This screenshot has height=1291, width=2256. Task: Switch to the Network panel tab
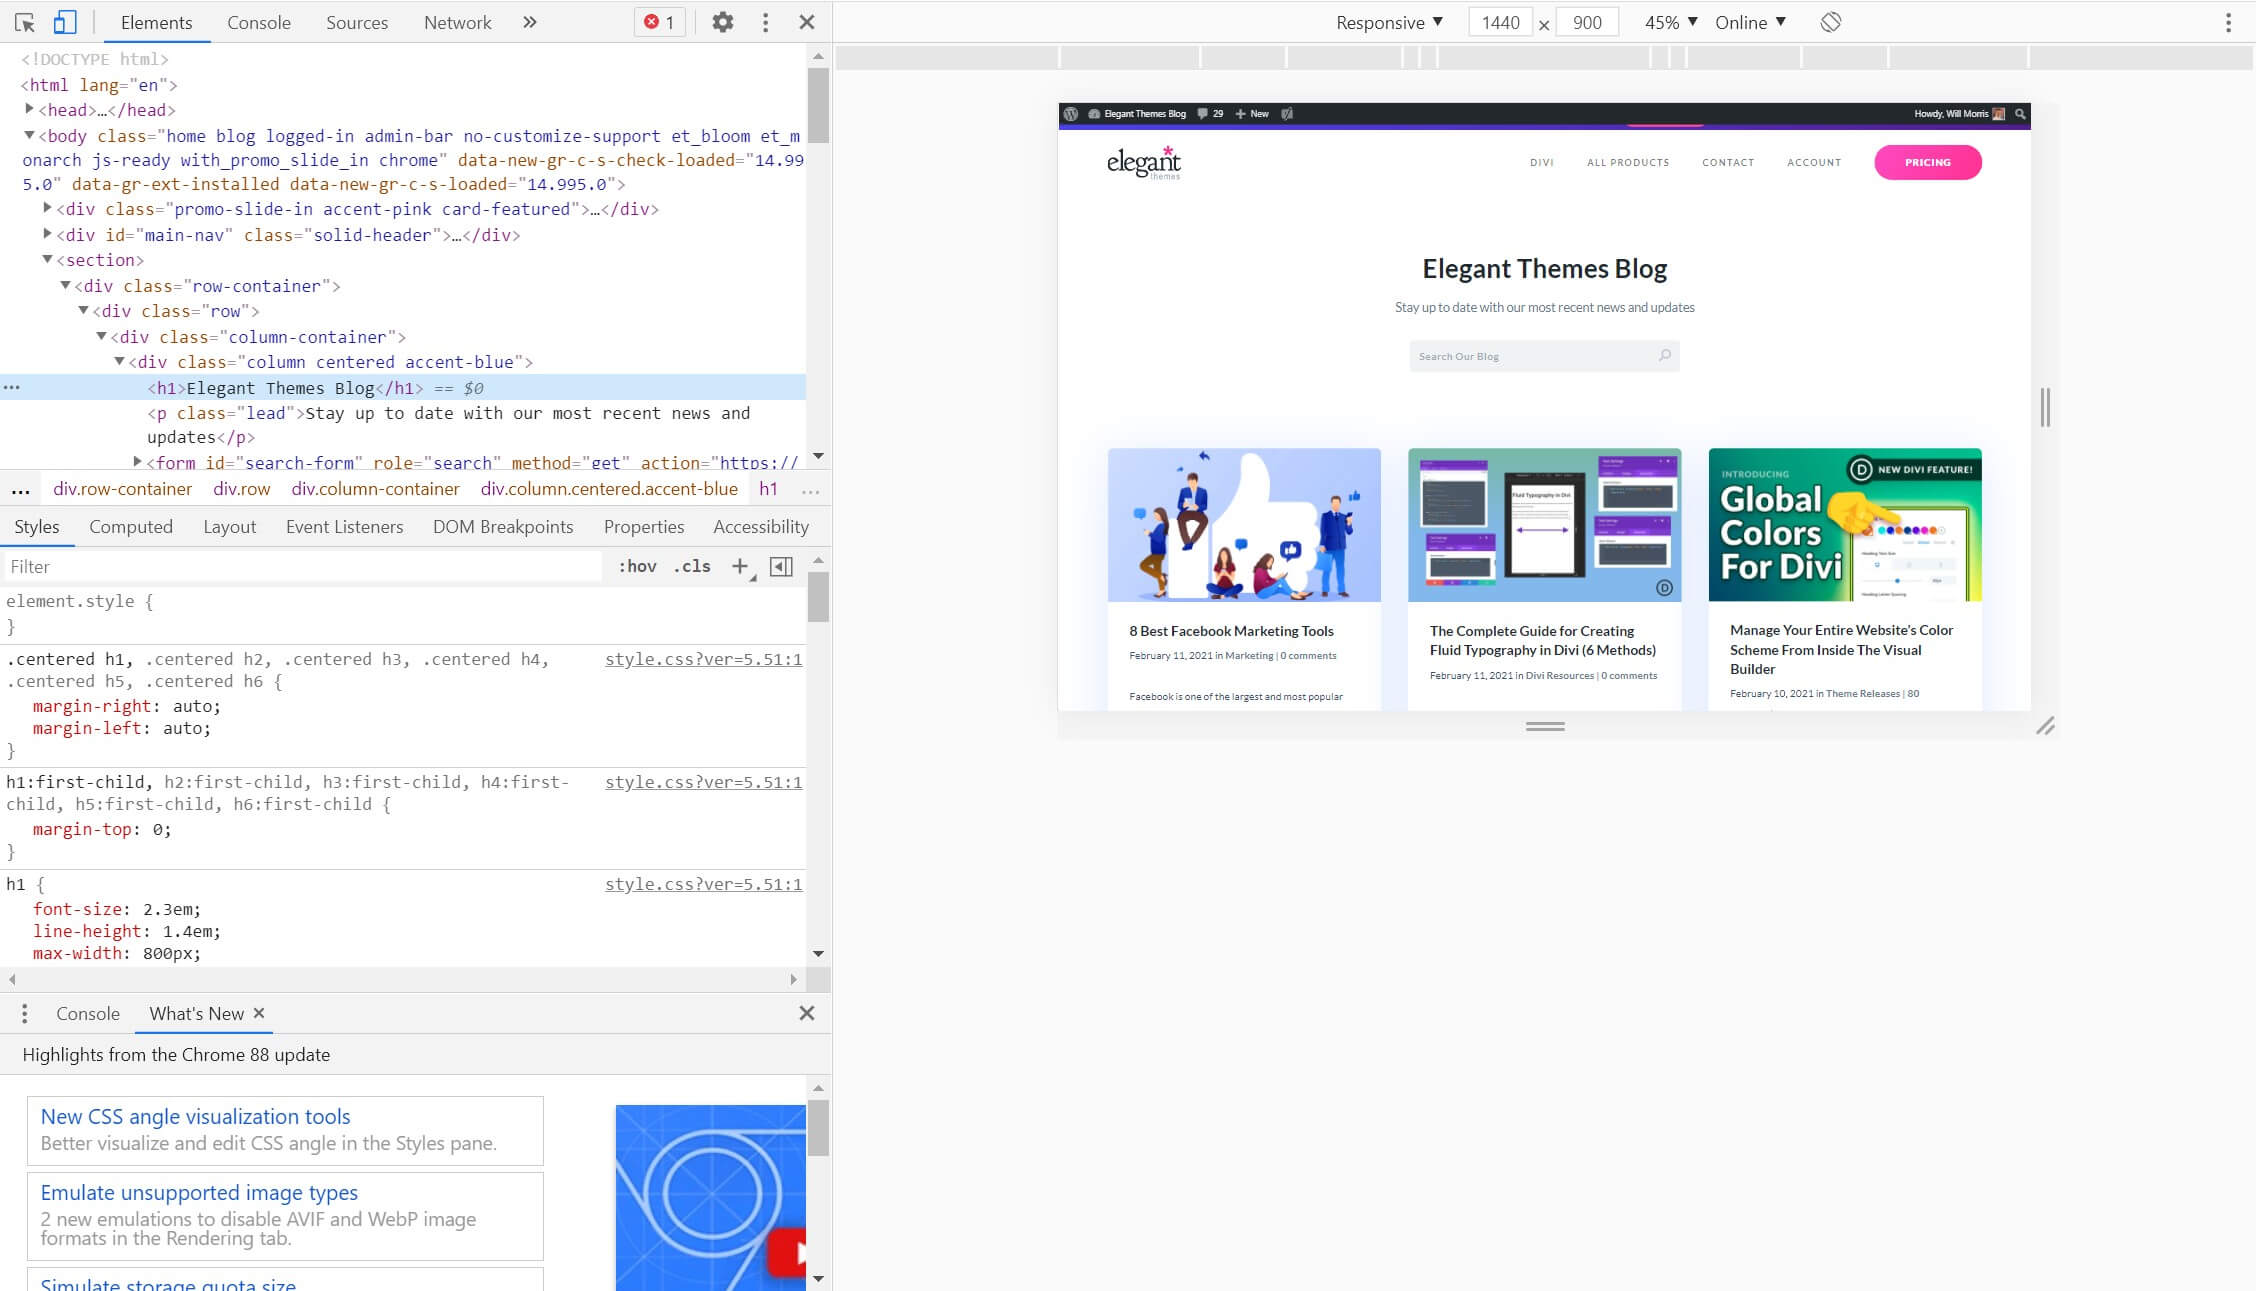click(x=456, y=22)
